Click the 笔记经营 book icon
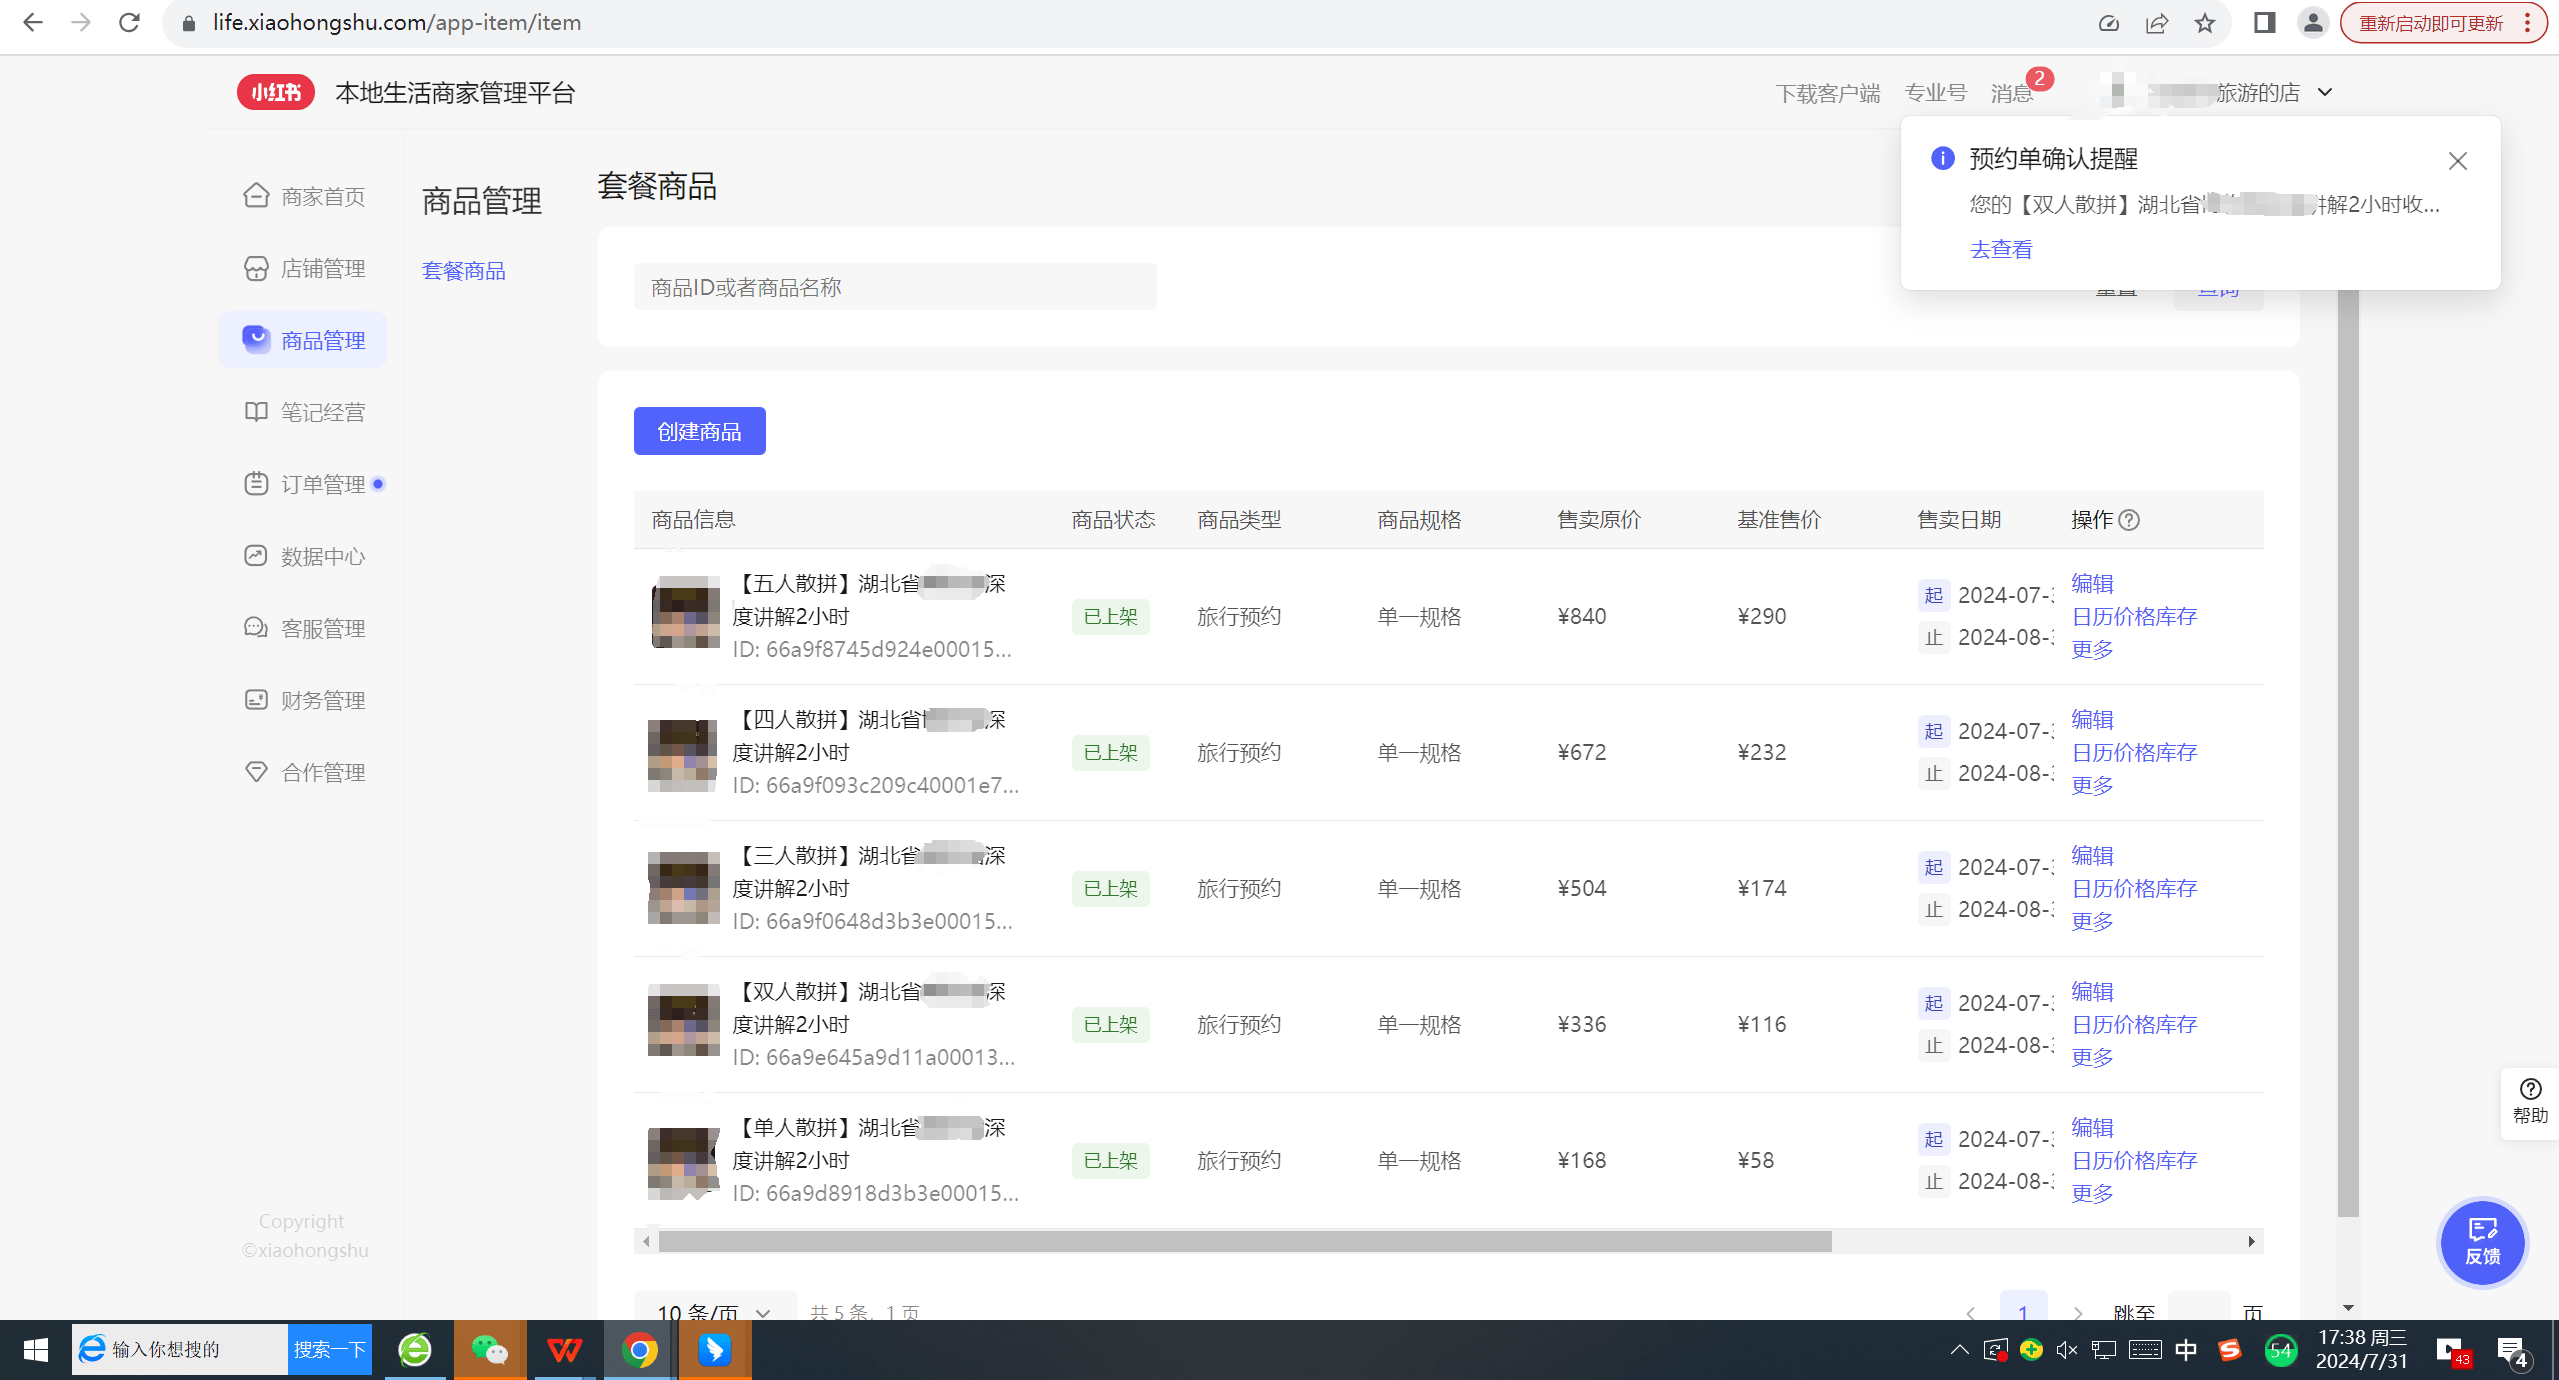This screenshot has height=1380, width=2559. (256, 412)
